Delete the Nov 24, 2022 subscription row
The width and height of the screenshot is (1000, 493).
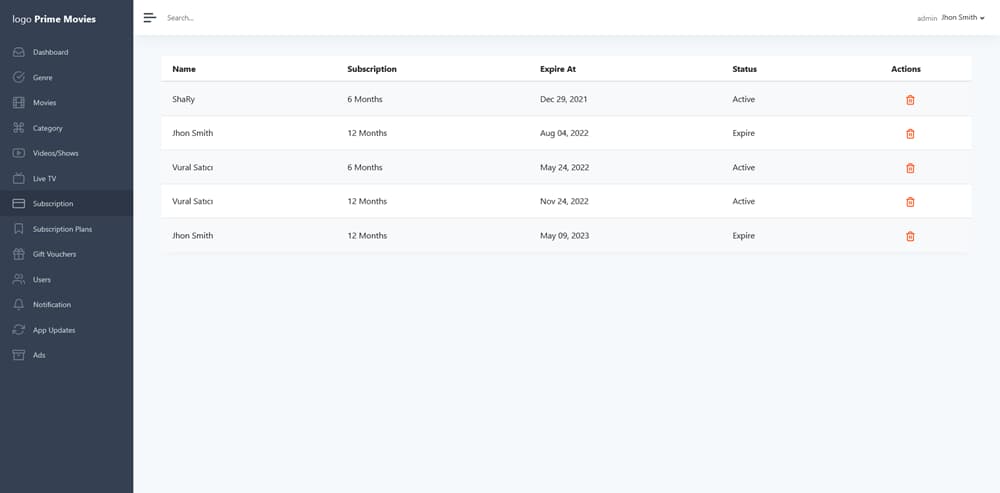coord(910,202)
